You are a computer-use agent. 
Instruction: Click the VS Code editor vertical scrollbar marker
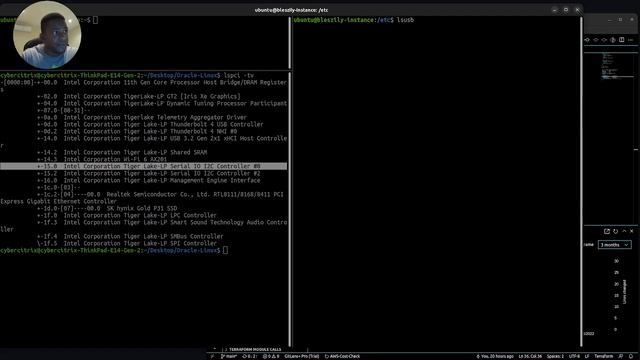tap(636, 150)
